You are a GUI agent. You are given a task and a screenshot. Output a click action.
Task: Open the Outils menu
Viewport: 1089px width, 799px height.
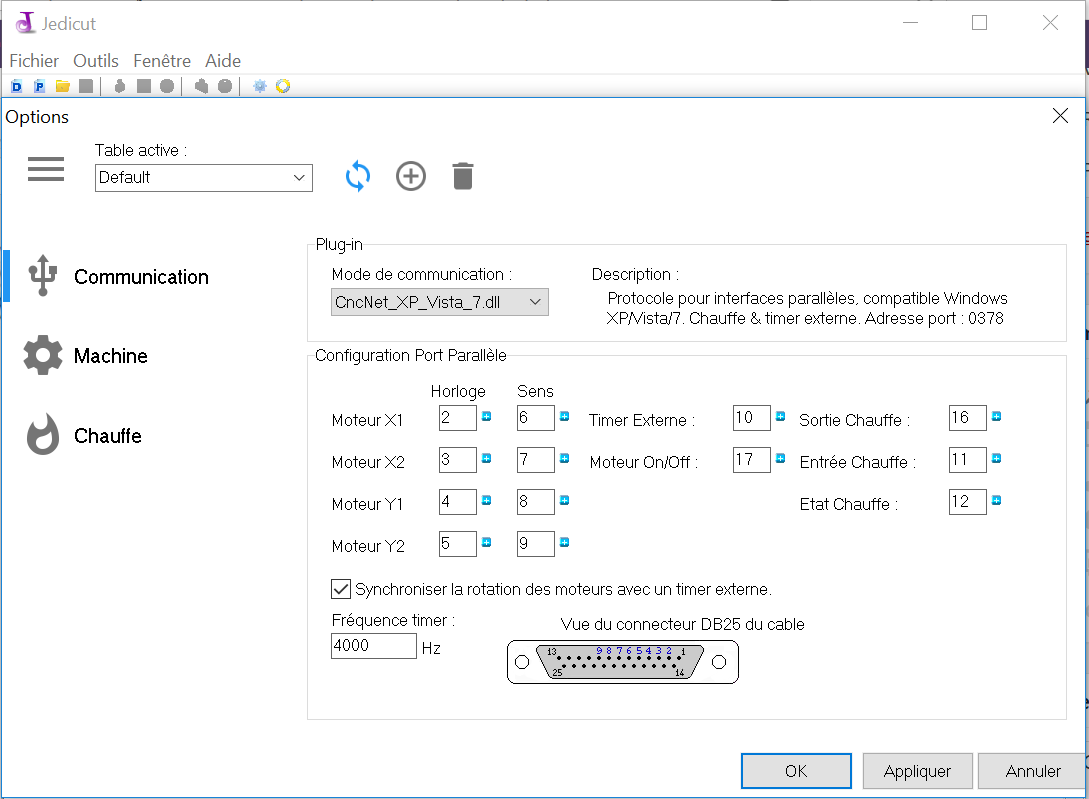tap(96, 61)
